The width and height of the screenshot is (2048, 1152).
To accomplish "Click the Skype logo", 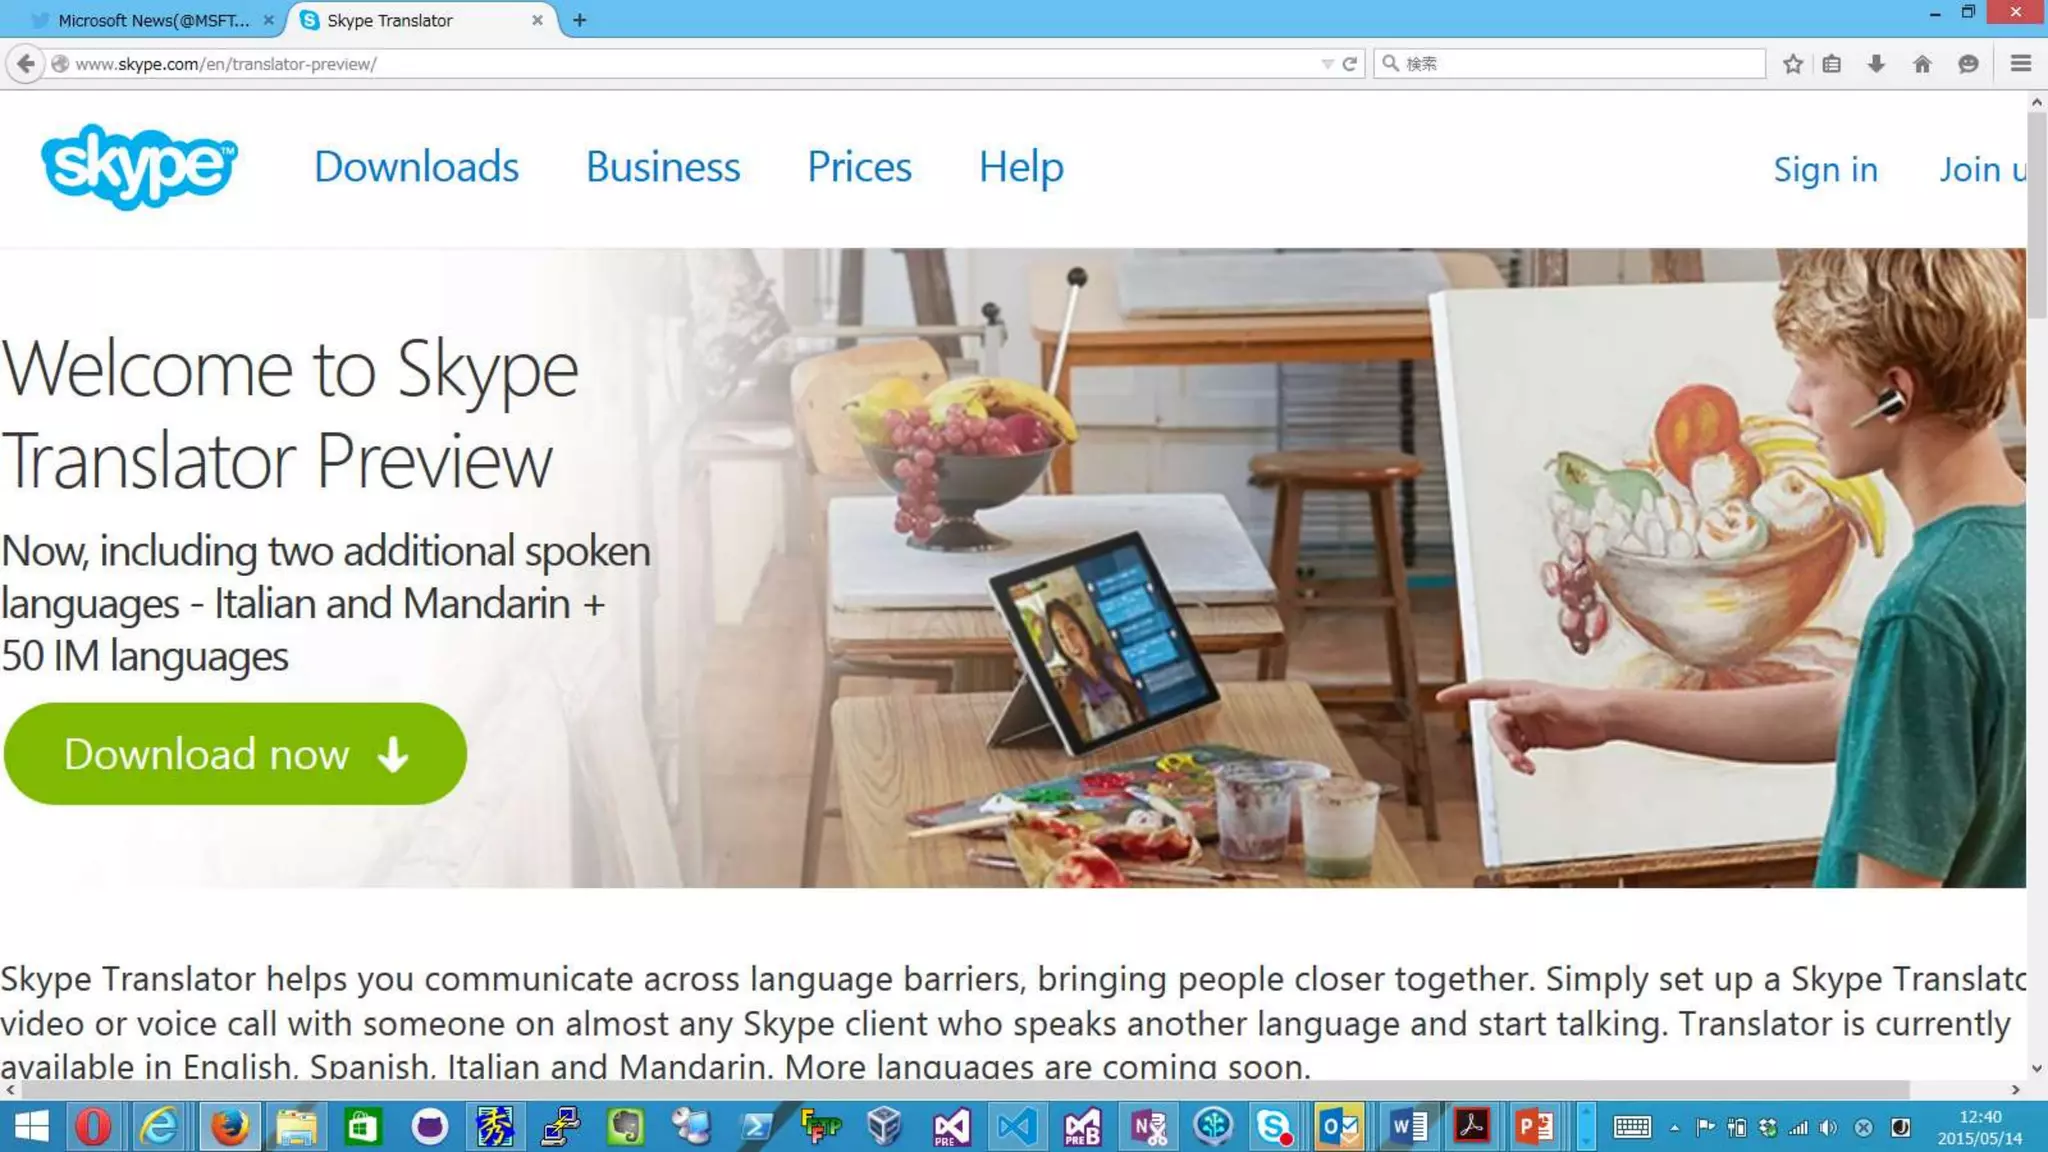I will pyautogui.click(x=139, y=166).
